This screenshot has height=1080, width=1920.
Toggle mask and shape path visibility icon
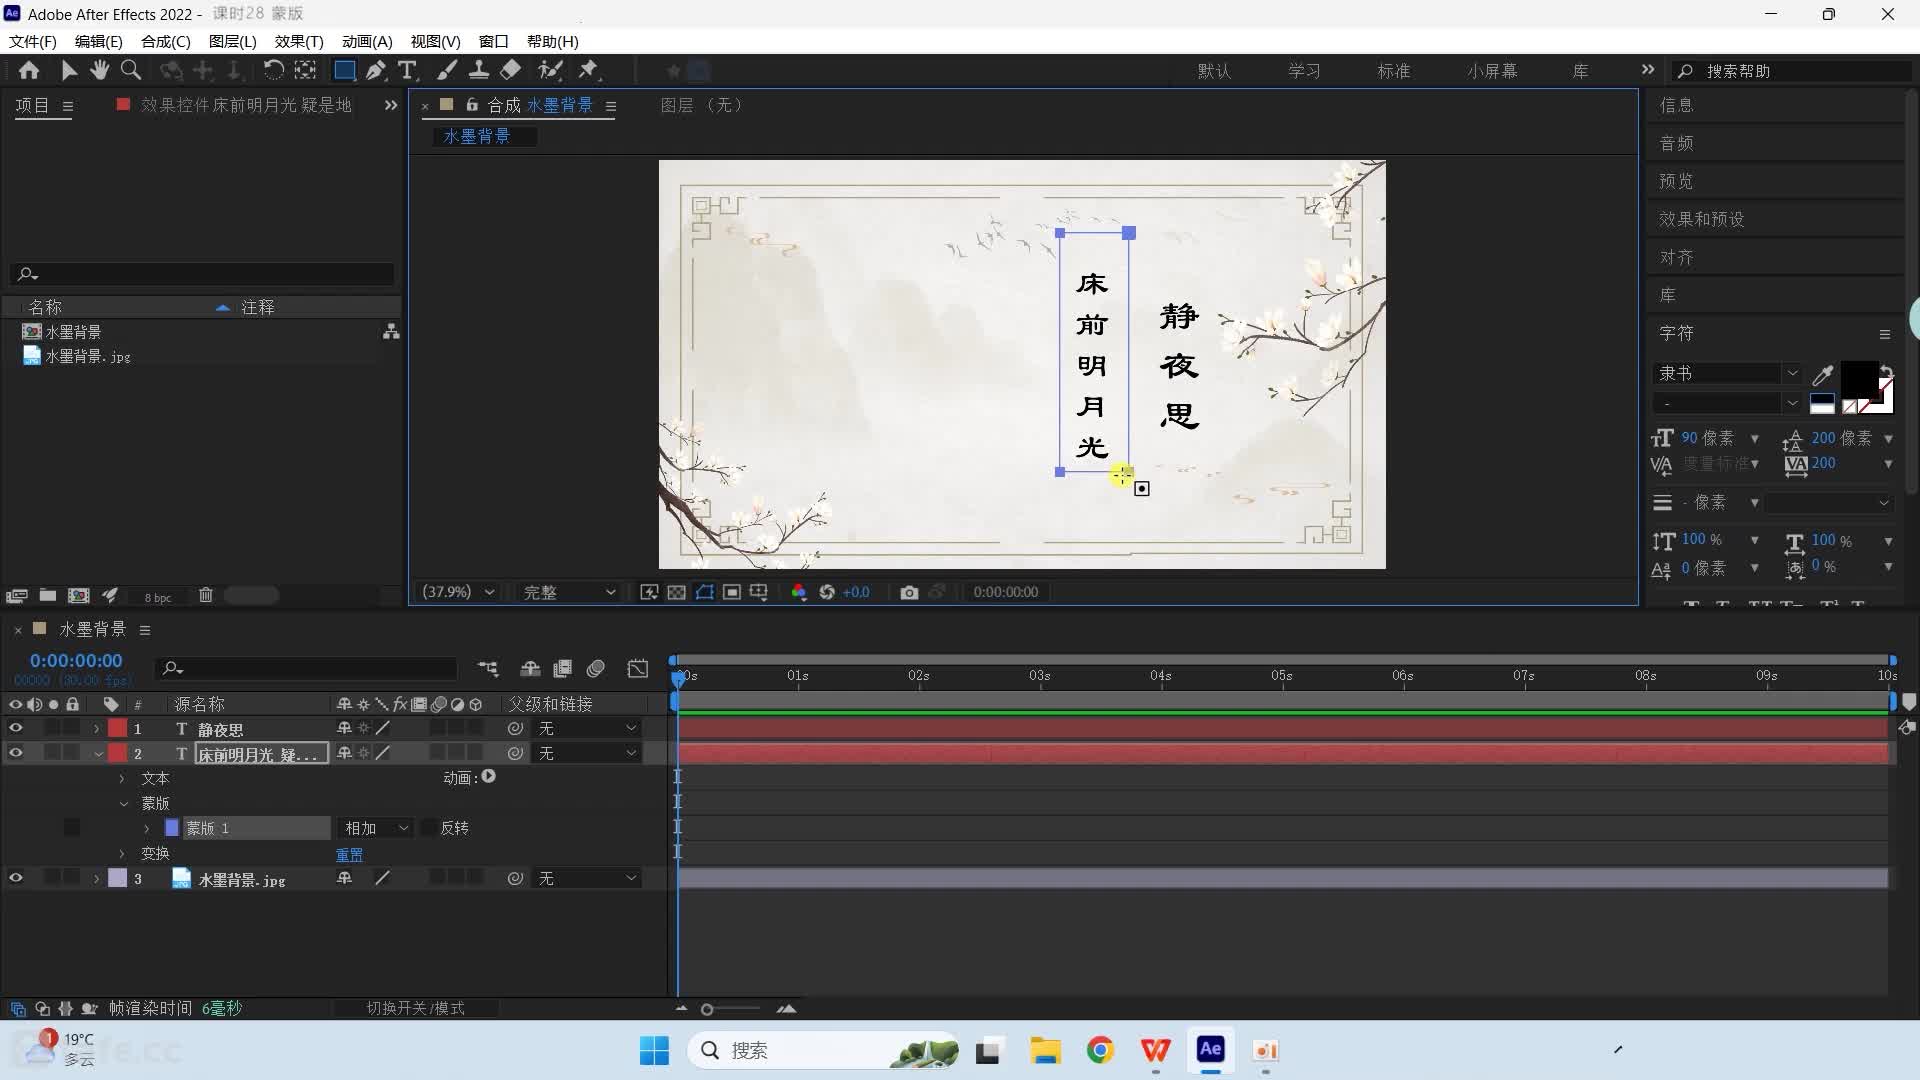click(x=705, y=592)
